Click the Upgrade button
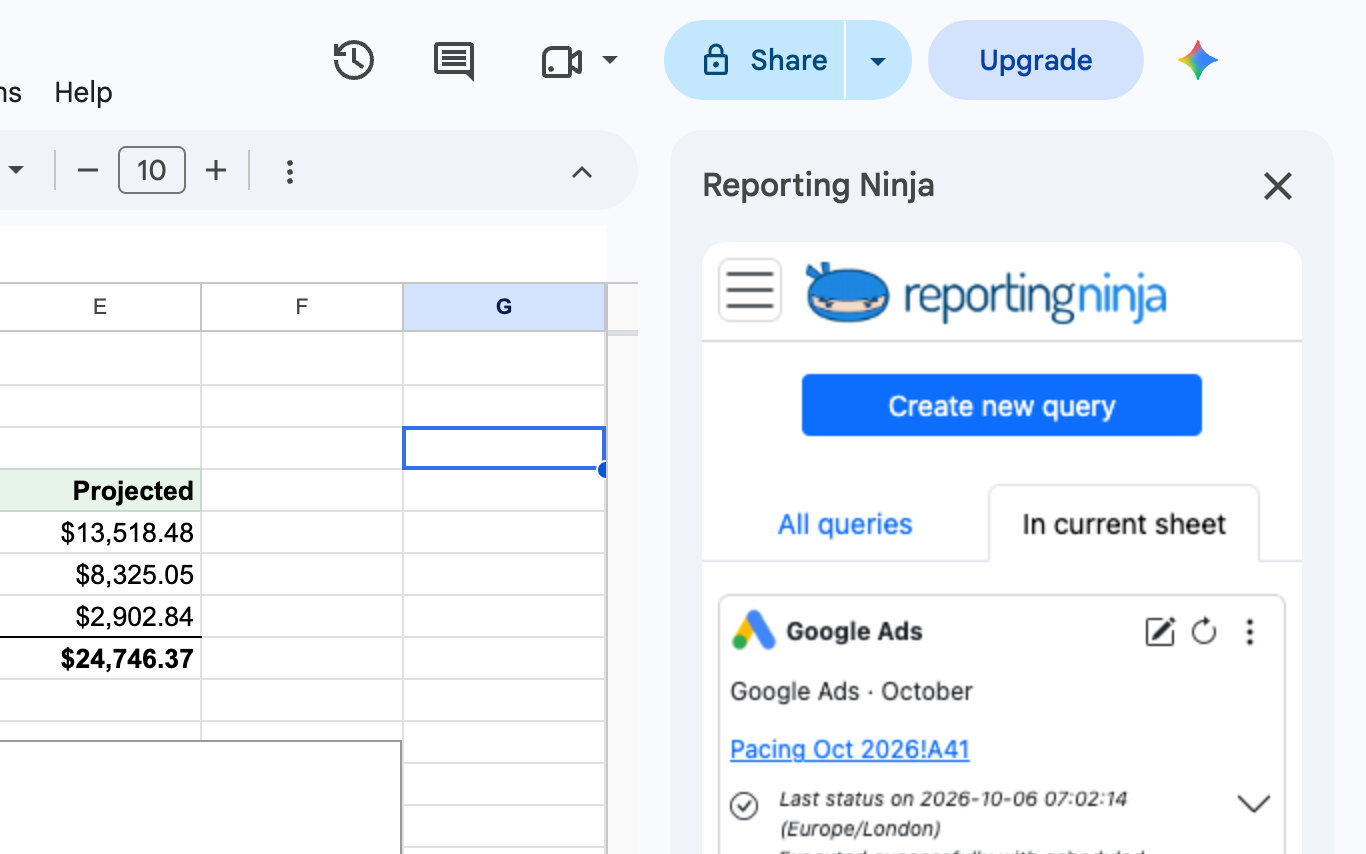This screenshot has width=1366, height=854. pos(1036,61)
